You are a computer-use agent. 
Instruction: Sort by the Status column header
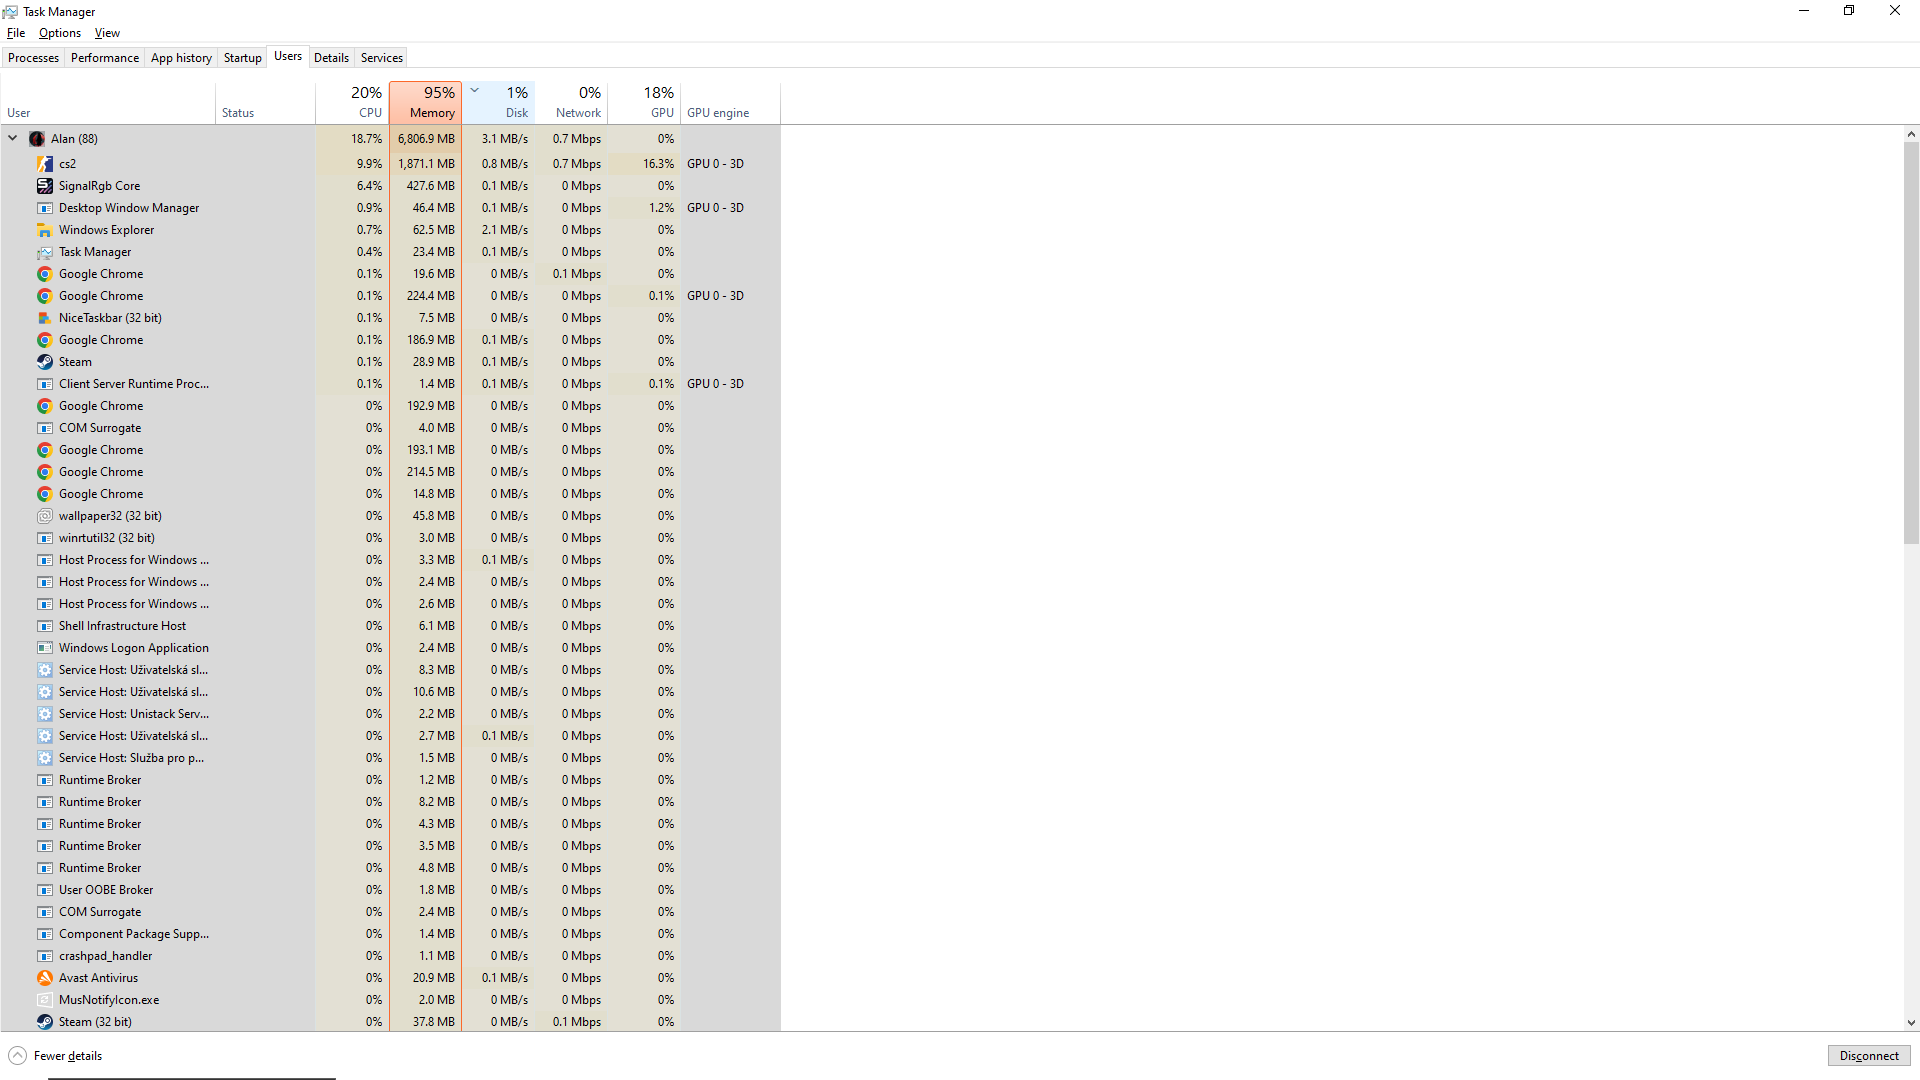tap(265, 102)
